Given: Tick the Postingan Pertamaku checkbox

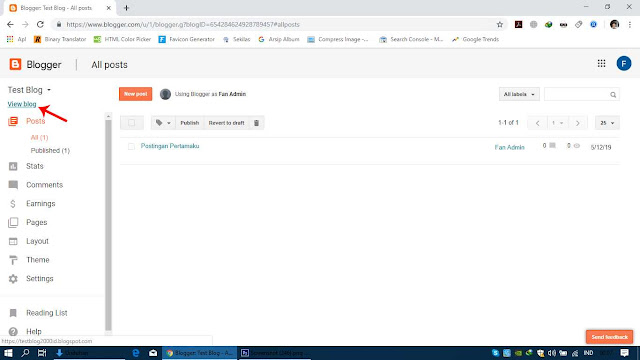Looking at the screenshot, I should coord(131,146).
